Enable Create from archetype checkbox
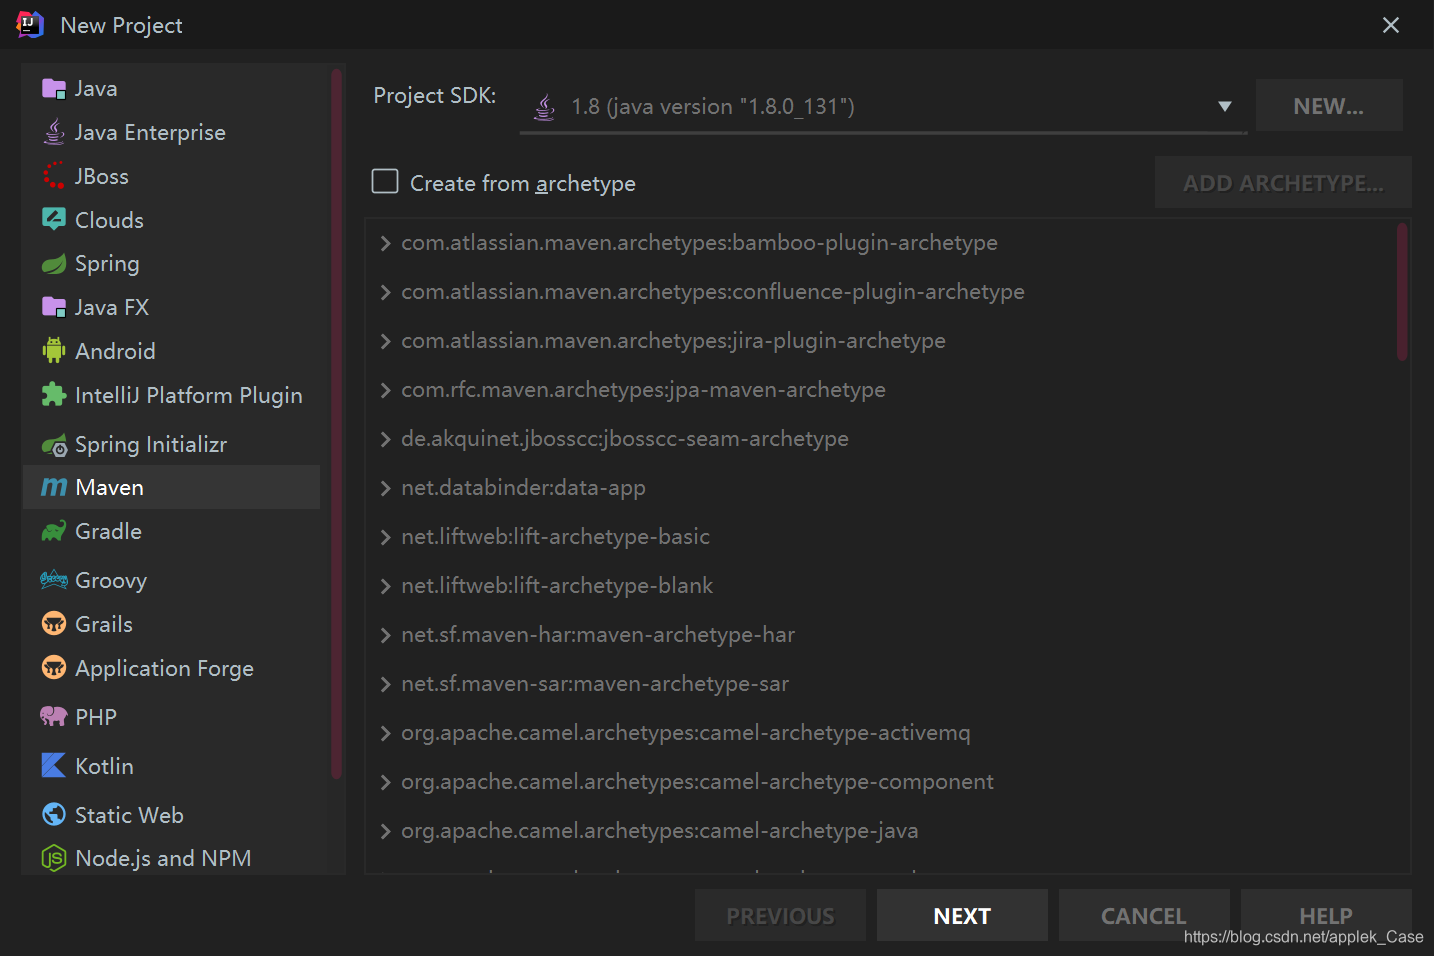The width and height of the screenshot is (1434, 956). pos(385,181)
